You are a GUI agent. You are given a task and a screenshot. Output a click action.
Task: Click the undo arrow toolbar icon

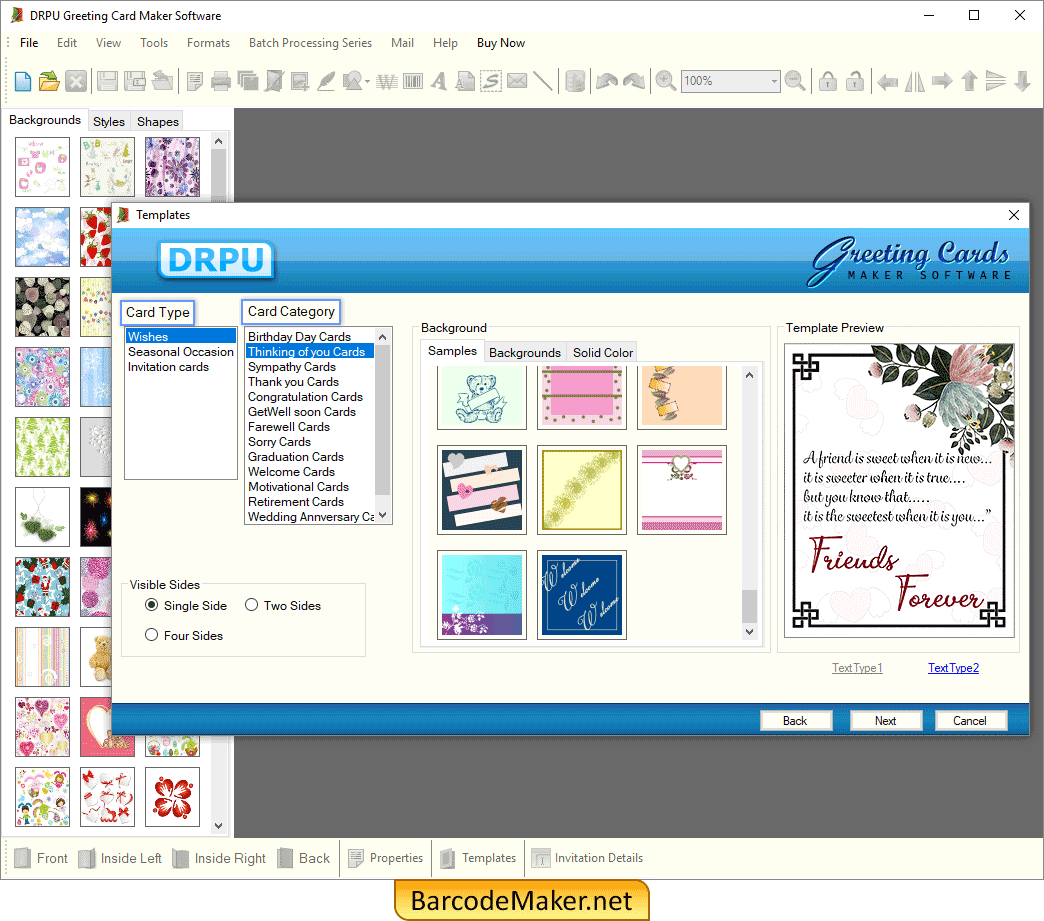point(607,81)
